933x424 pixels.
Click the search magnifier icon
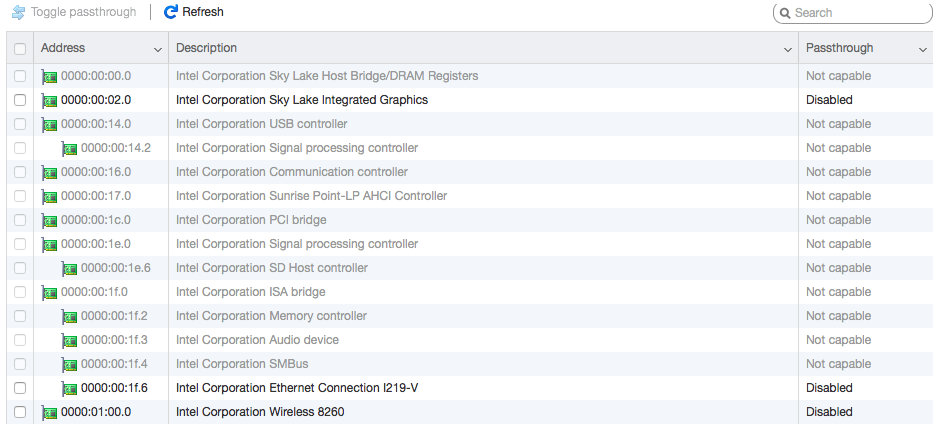(785, 13)
